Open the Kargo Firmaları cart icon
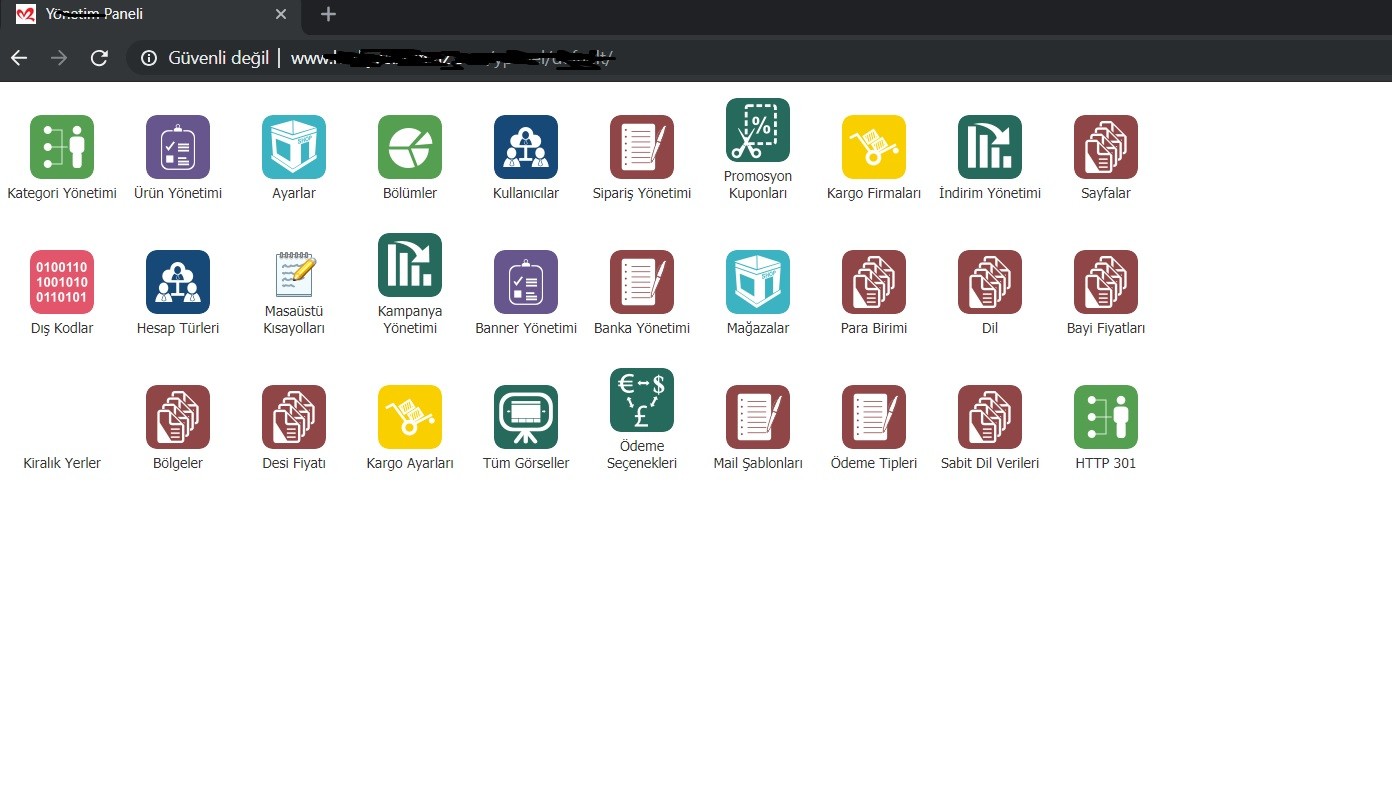This screenshot has width=1392, height=802. click(874, 147)
